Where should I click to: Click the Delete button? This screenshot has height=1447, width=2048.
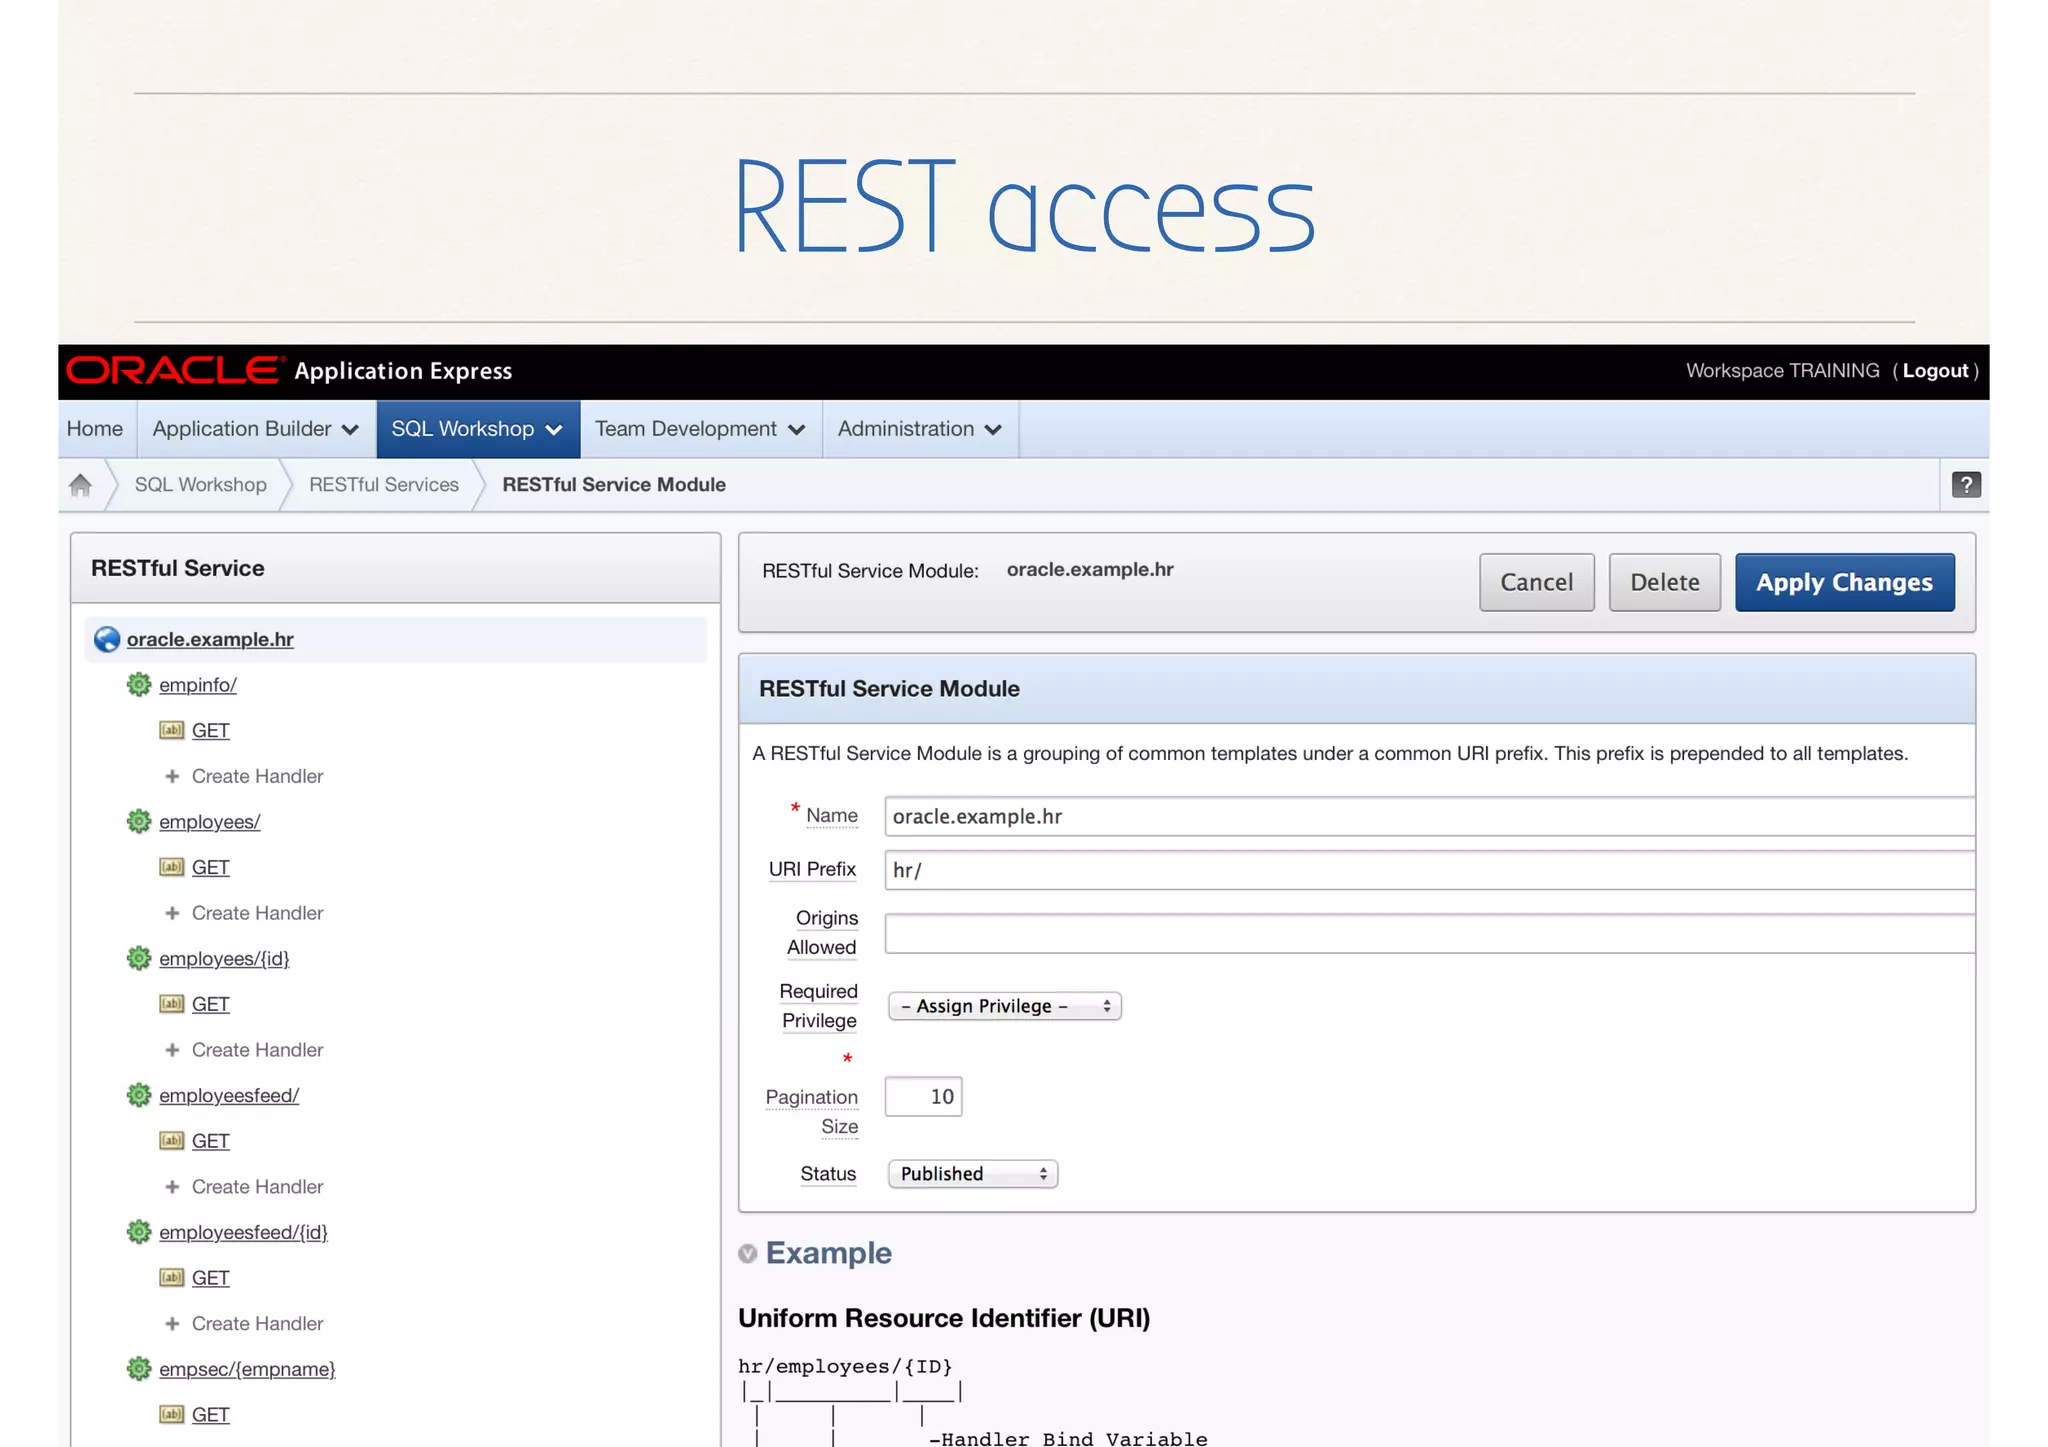click(x=1665, y=582)
